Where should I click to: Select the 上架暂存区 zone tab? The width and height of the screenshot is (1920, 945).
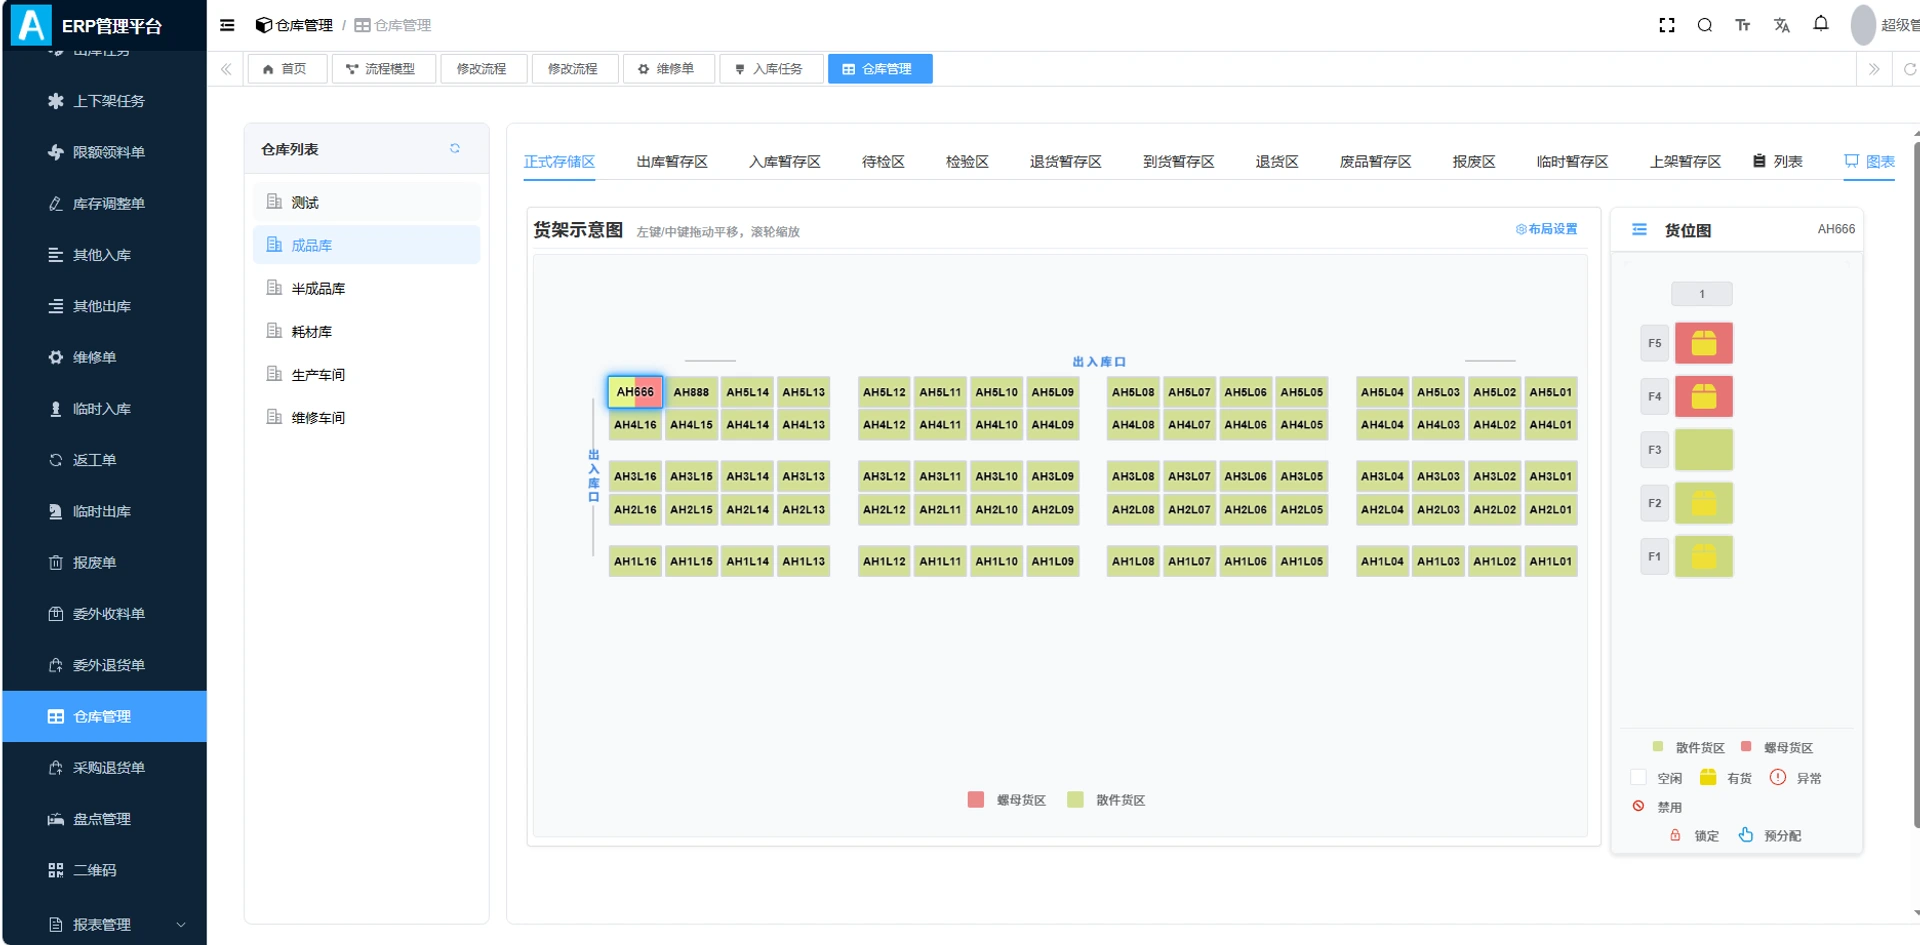(x=1685, y=161)
